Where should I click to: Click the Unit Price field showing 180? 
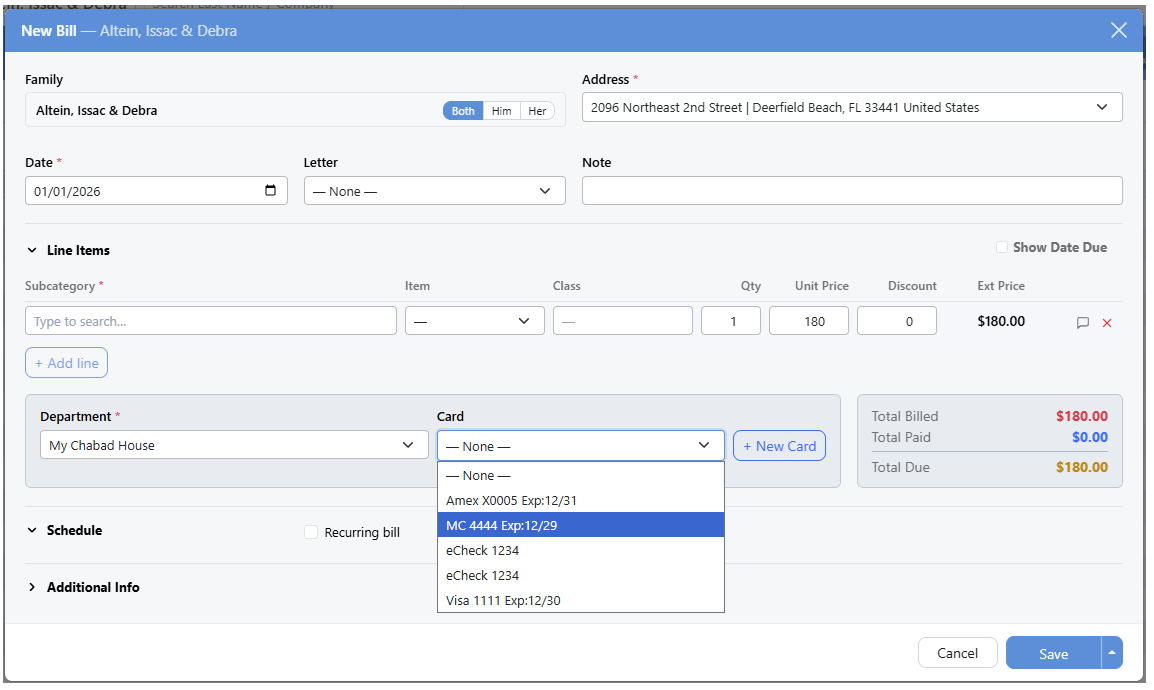(x=808, y=321)
